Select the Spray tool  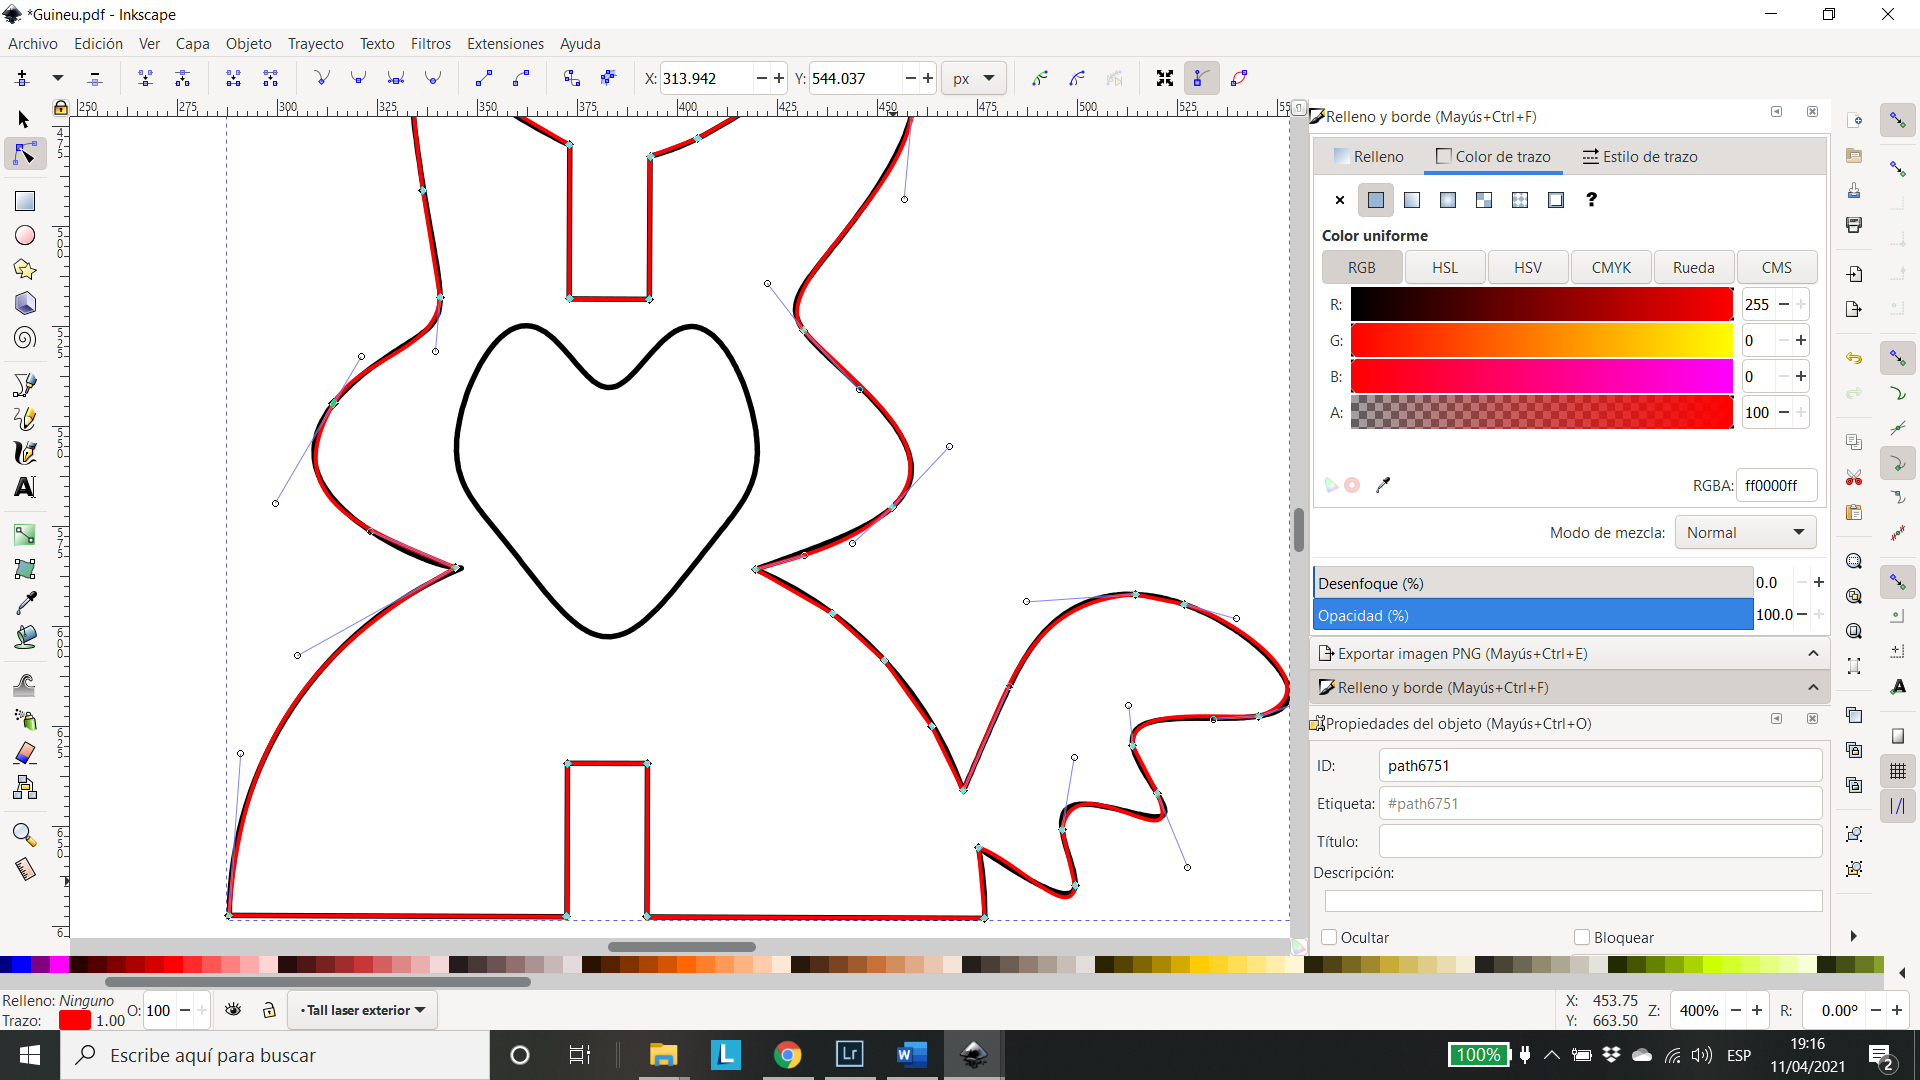[24, 719]
